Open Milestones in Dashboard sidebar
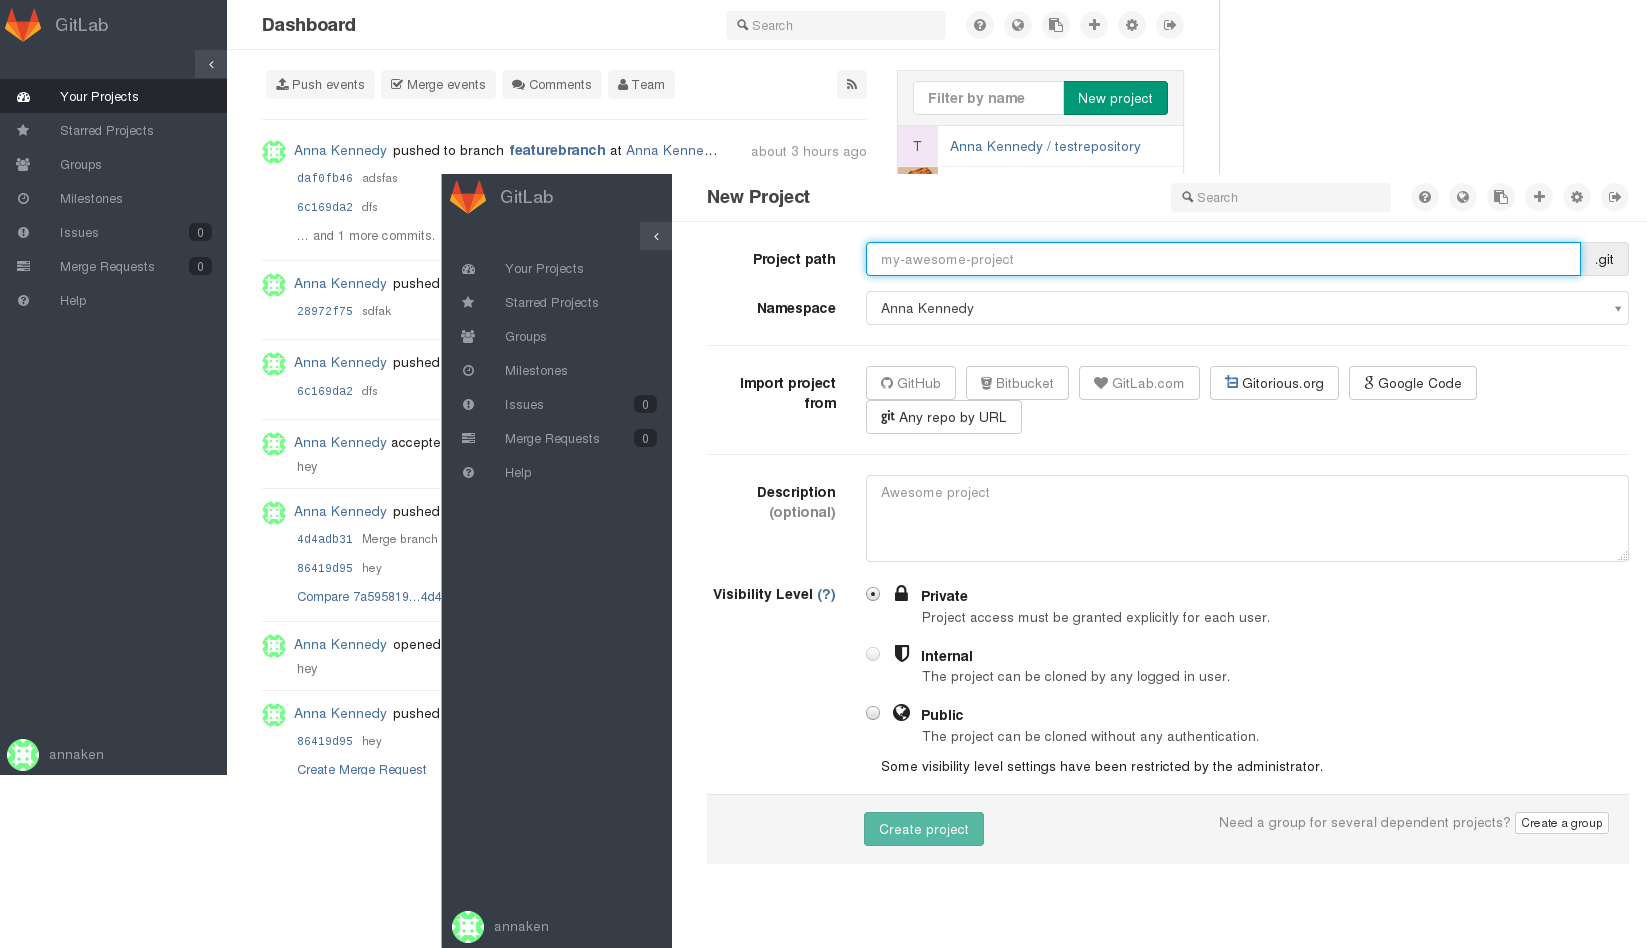 (113, 199)
